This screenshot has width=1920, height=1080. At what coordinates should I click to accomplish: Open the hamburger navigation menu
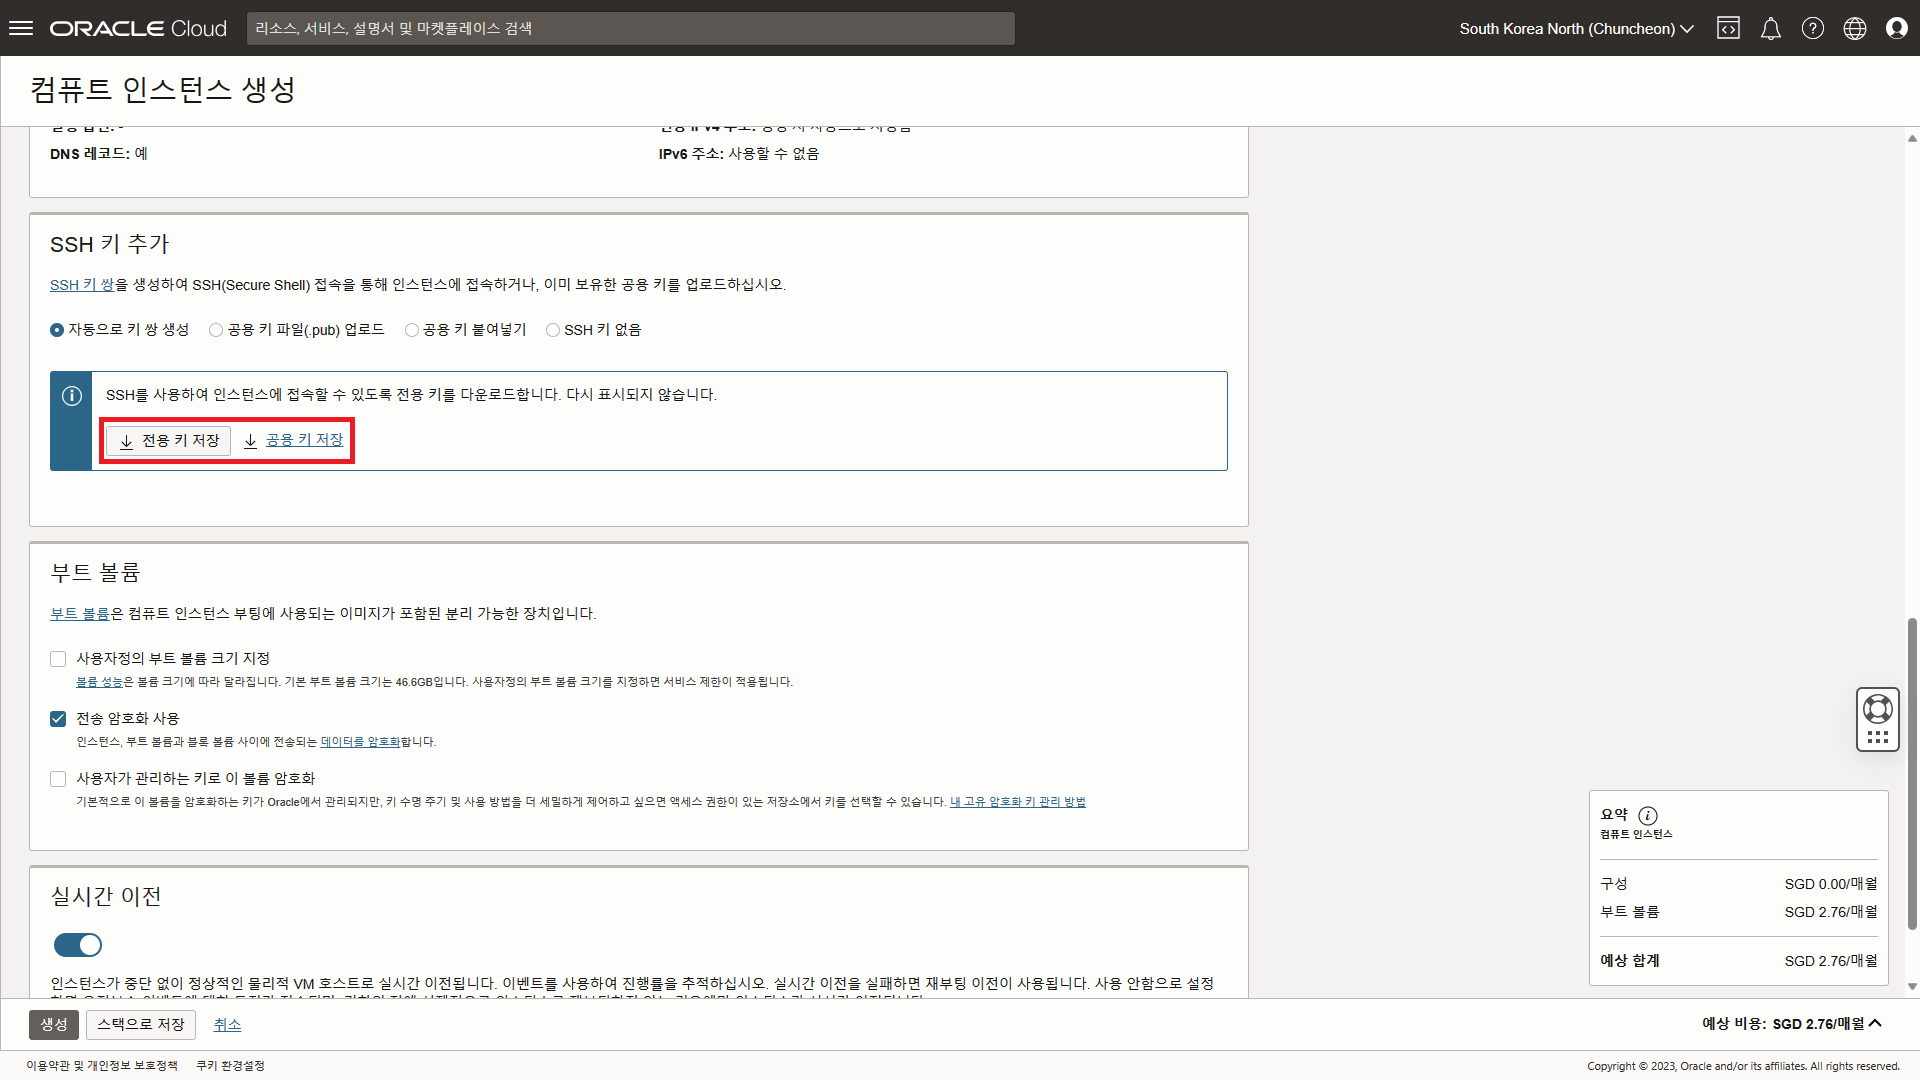[21, 28]
